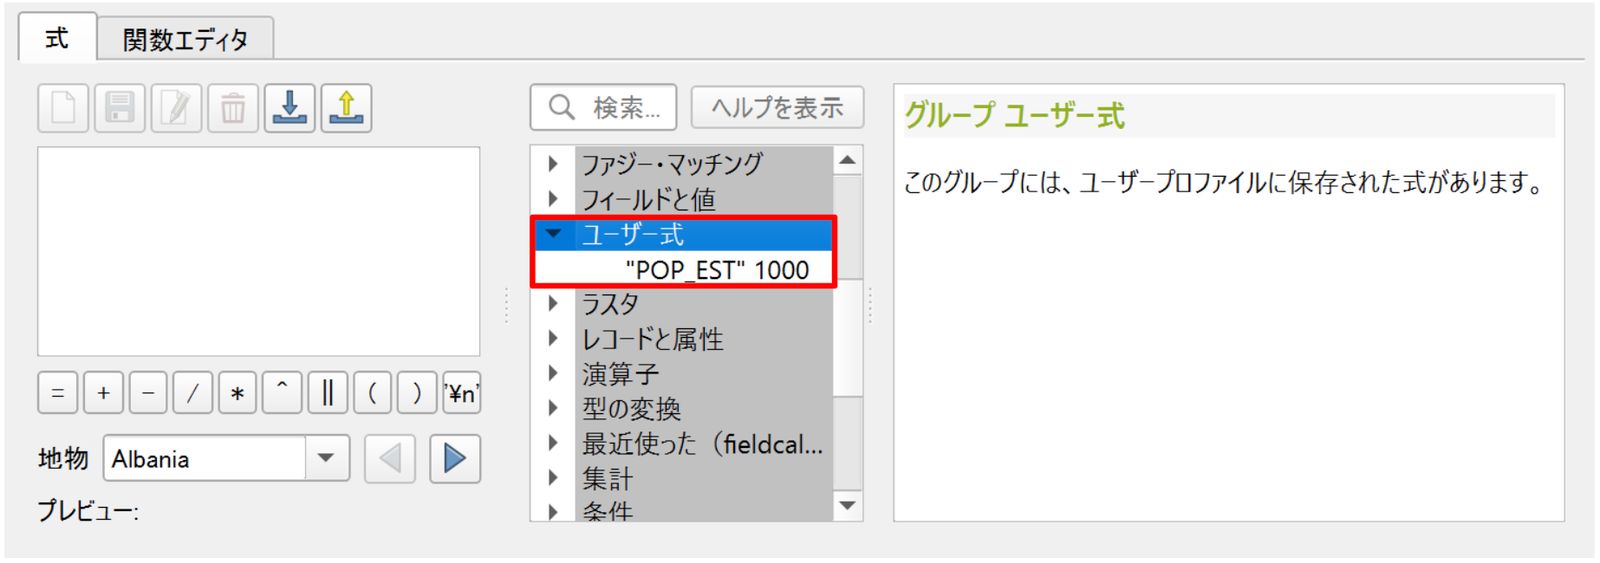Click the save expression floppy disk icon
Viewport: 1600px width, 563px height.
point(120,108)
